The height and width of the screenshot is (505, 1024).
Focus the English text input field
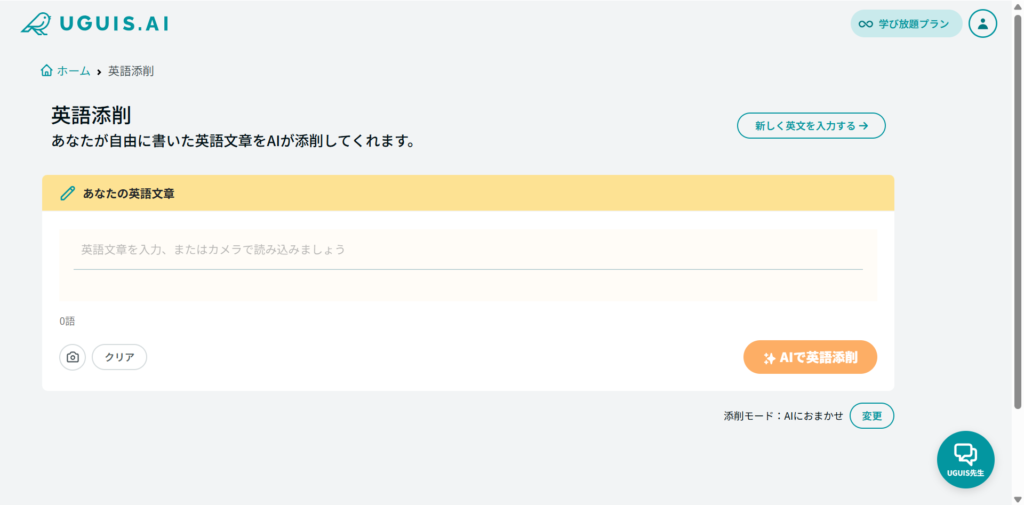pyautogui.click(x=468, y=250)
